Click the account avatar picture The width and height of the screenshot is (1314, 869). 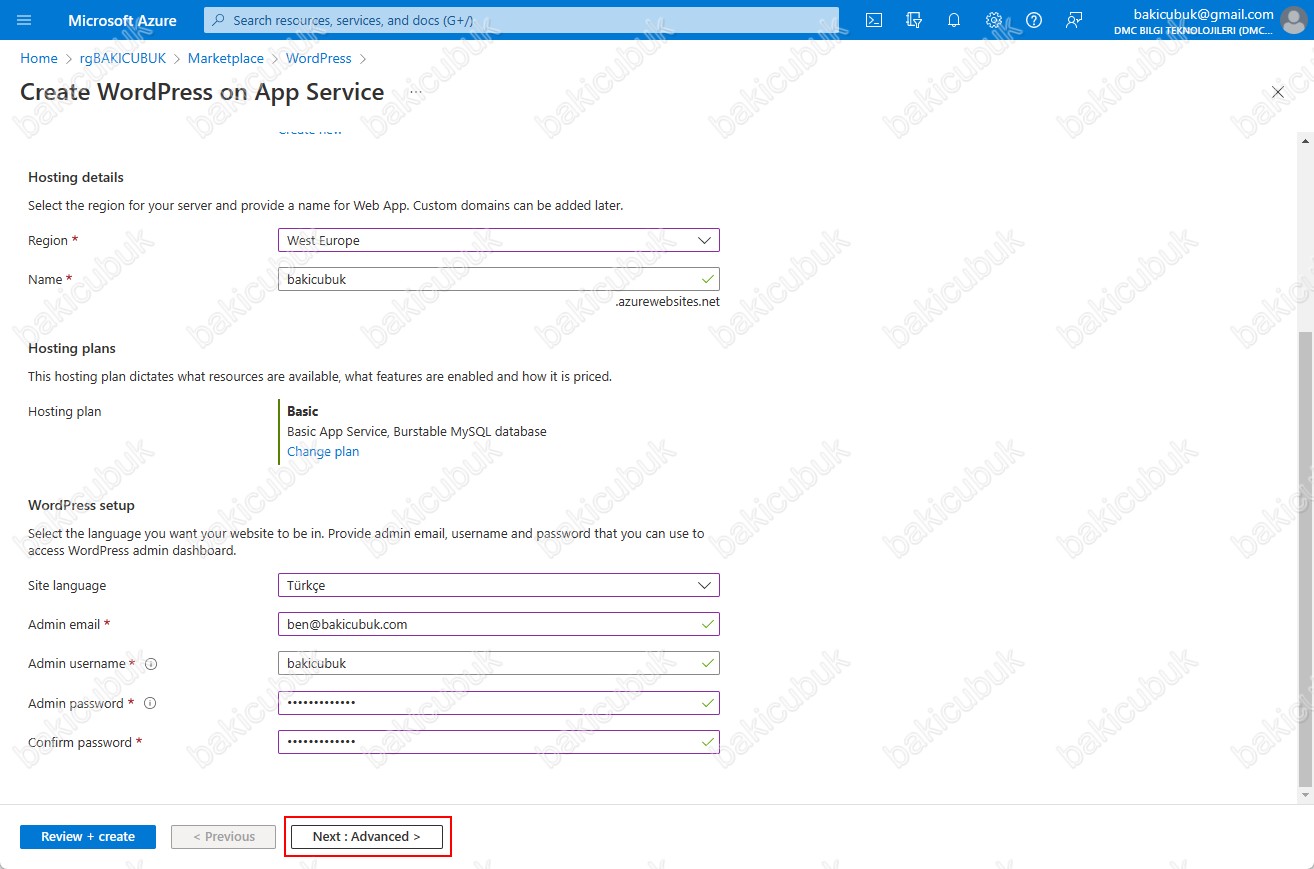1295,20
